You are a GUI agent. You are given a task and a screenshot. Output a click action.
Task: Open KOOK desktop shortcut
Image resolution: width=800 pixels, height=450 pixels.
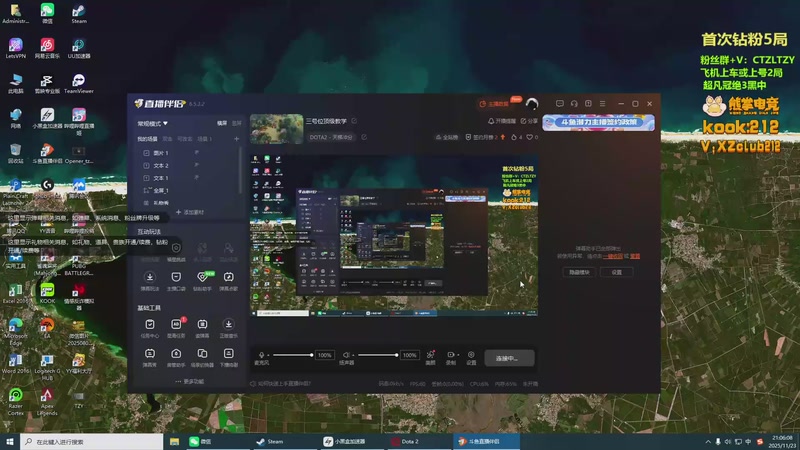click(47, 293)
